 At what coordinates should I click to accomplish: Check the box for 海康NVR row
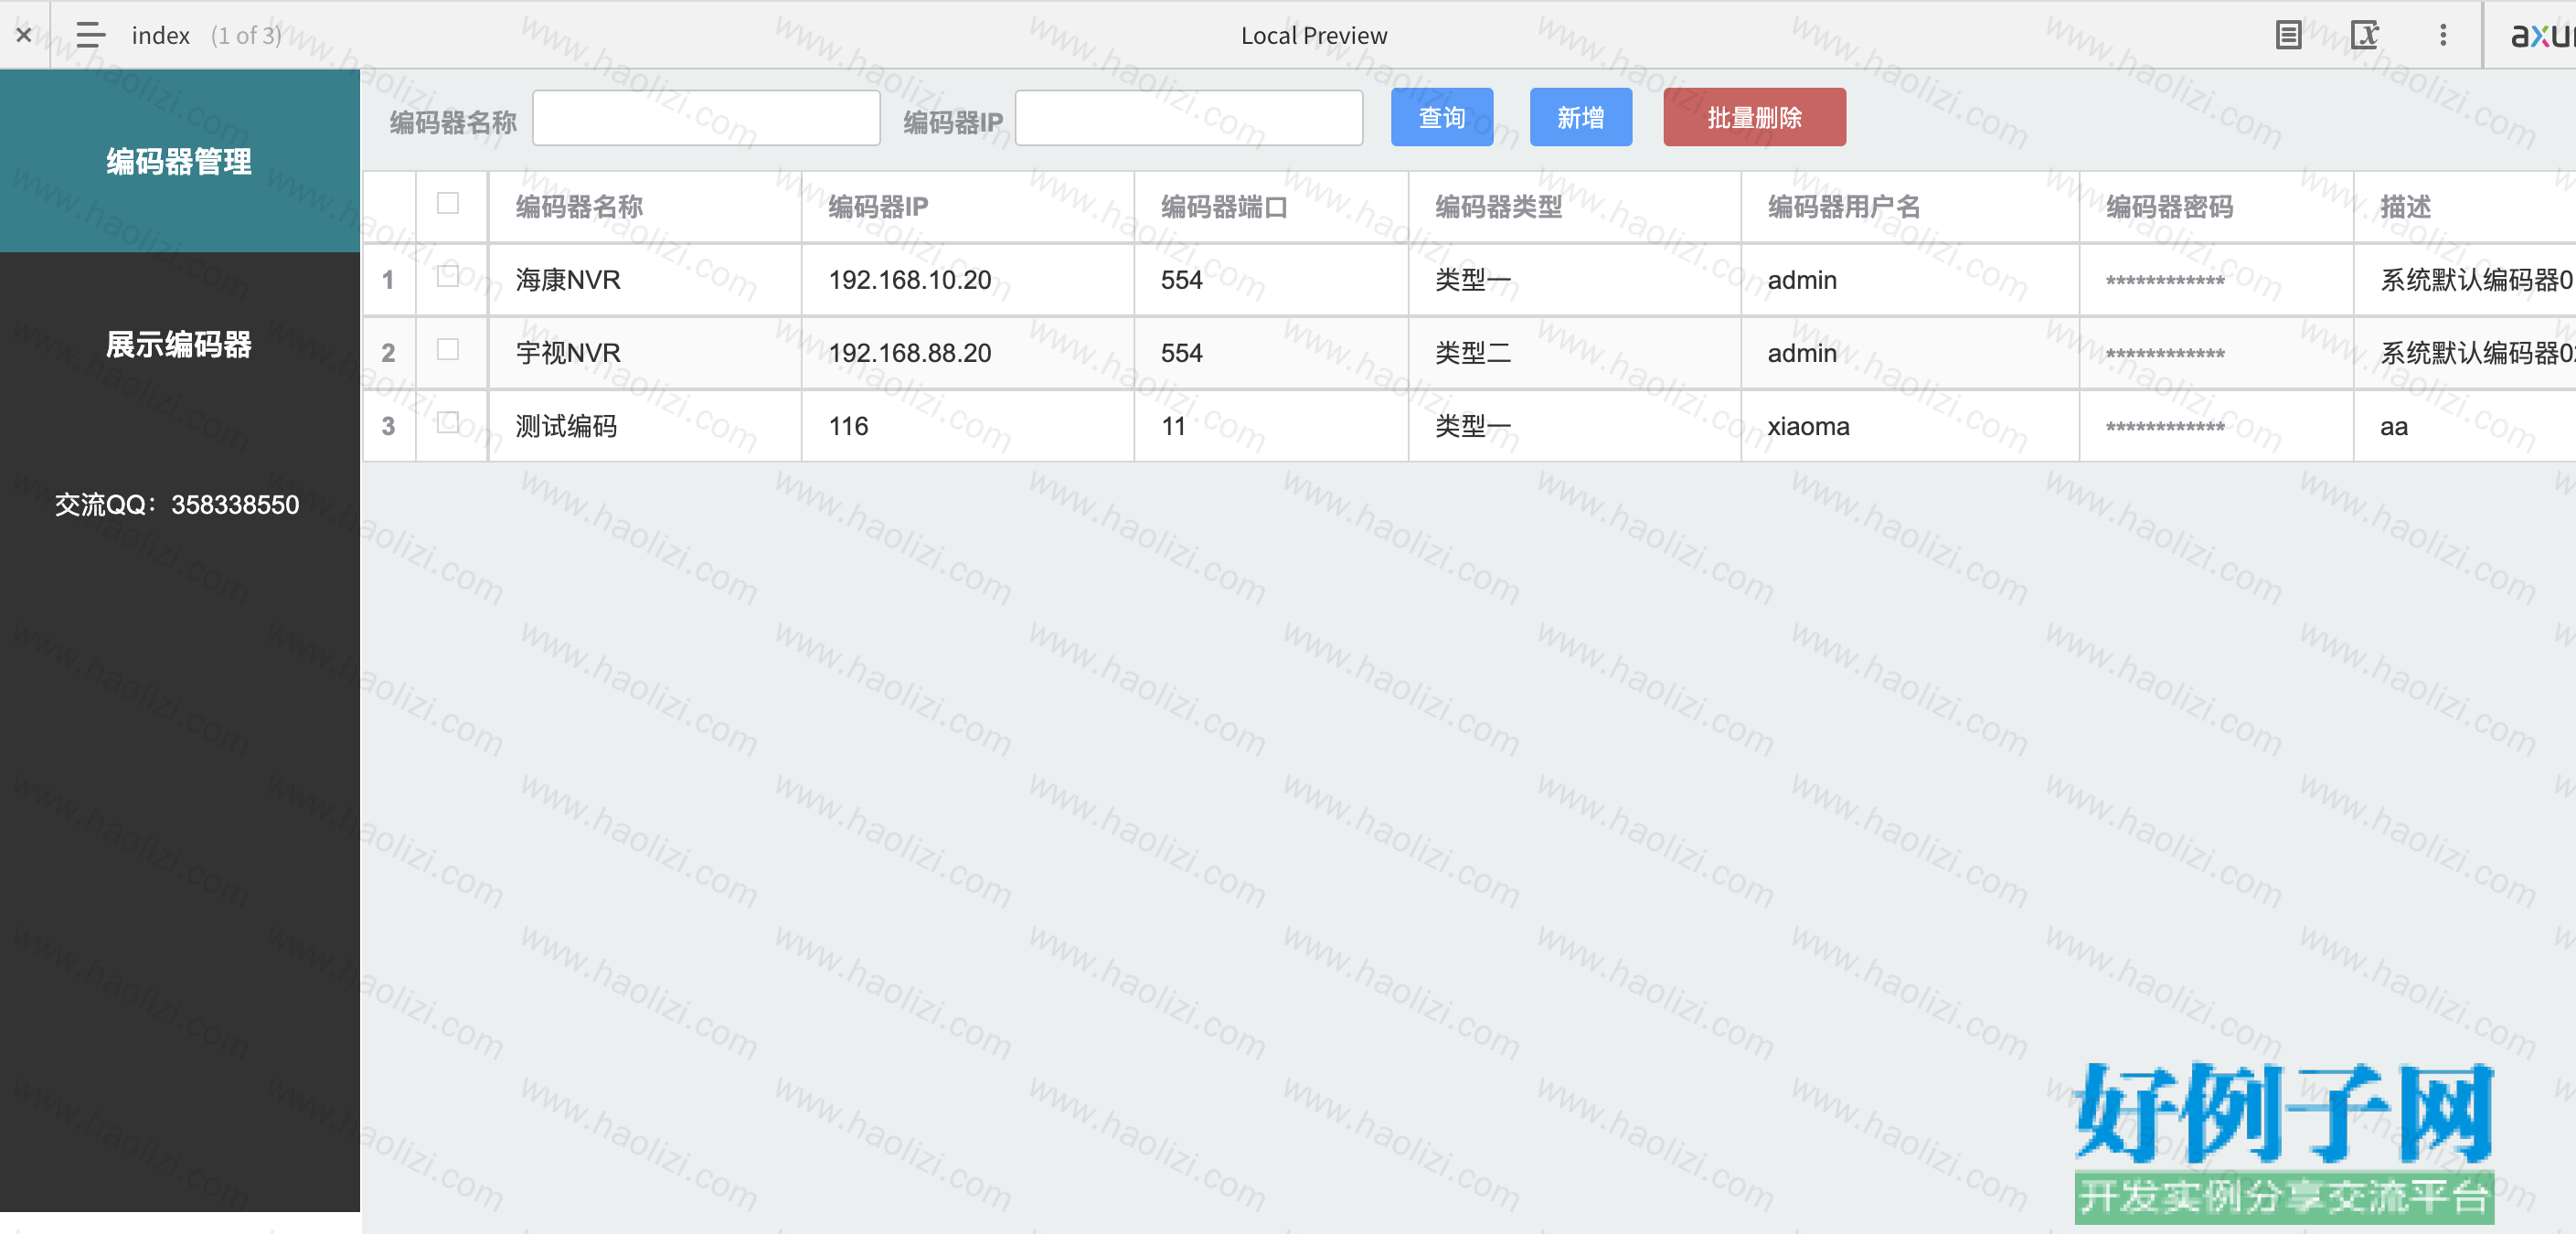pos(448,276)
